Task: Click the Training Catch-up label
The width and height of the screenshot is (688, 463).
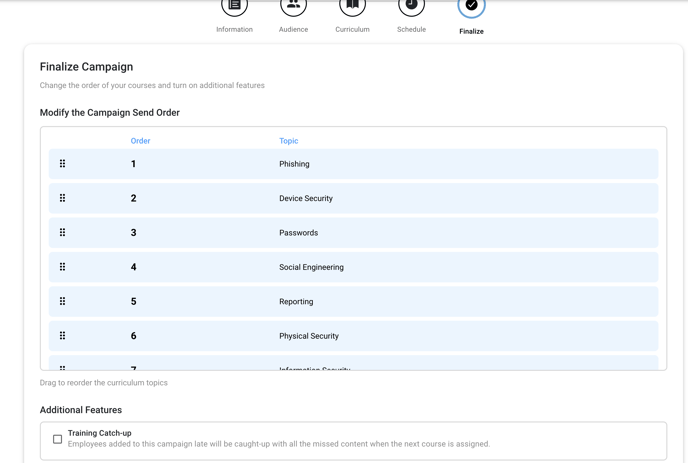Action: click(x=100, y=433)
